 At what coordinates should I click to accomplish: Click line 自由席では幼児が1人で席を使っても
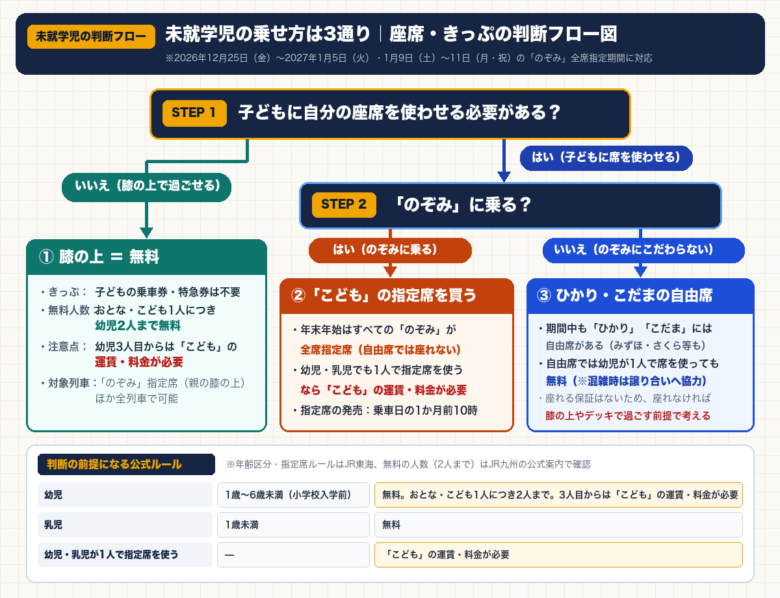[632, 364]
